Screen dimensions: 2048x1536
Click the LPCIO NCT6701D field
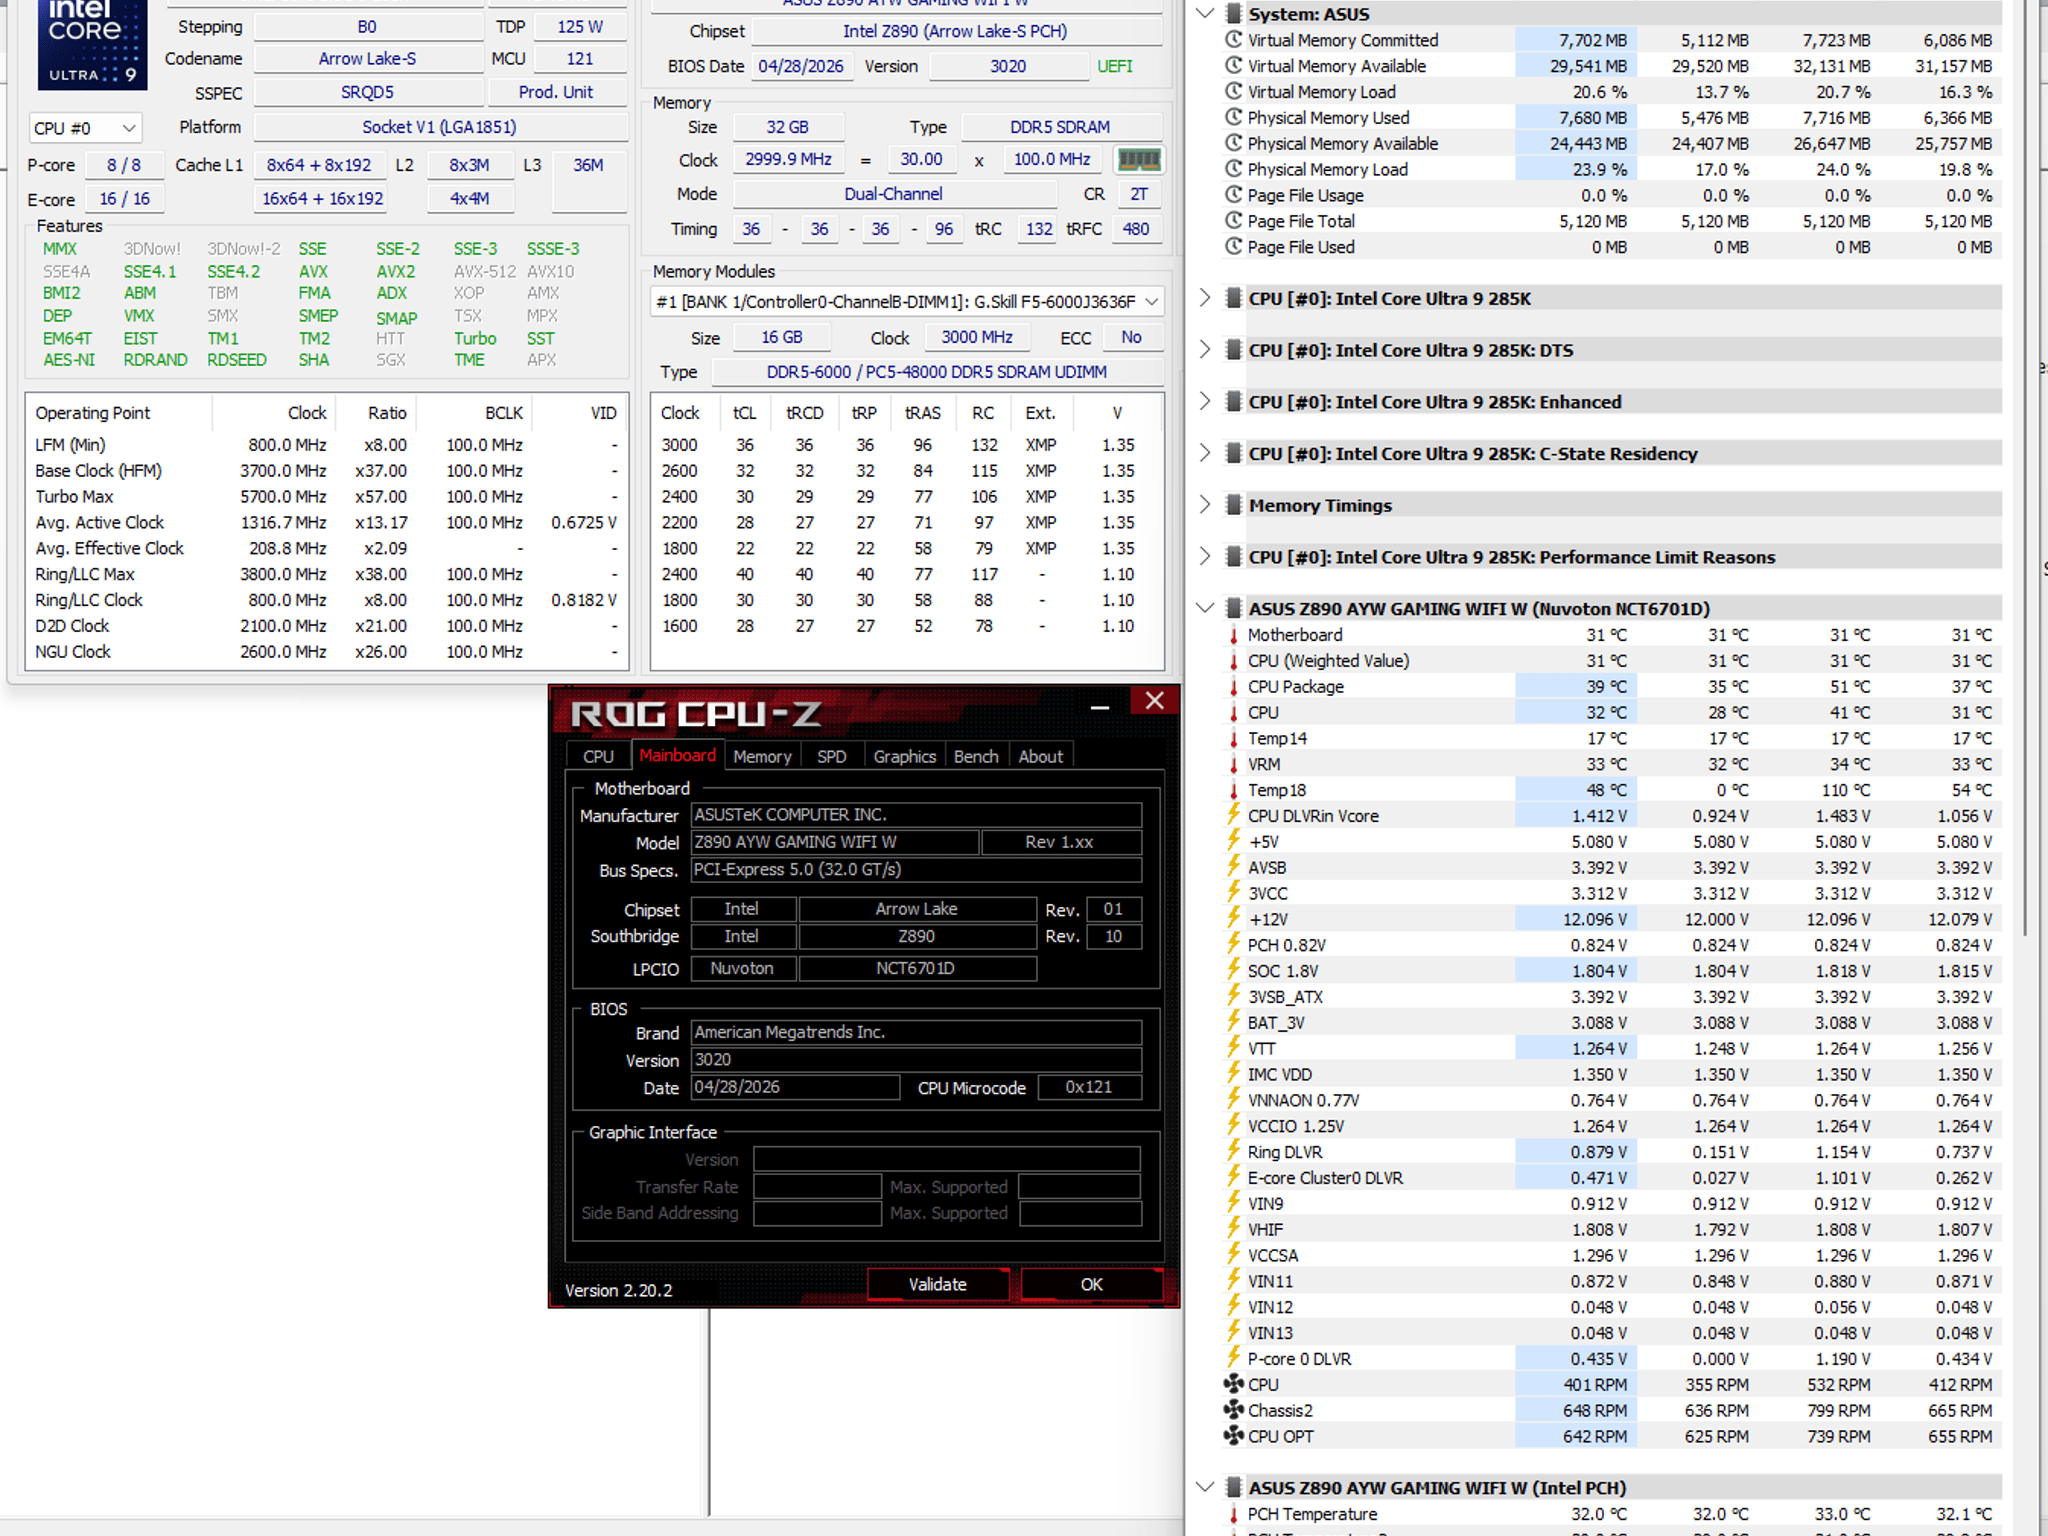tap(916, 968)
